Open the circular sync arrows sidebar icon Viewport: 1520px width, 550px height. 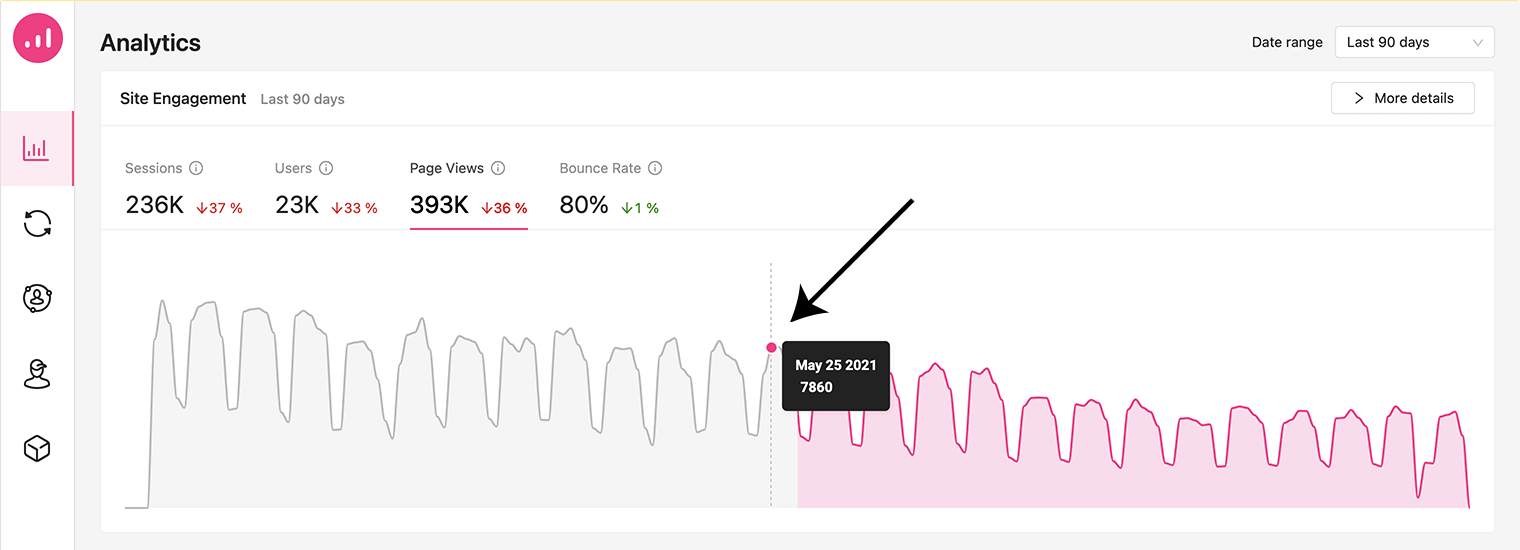[37, 223]
